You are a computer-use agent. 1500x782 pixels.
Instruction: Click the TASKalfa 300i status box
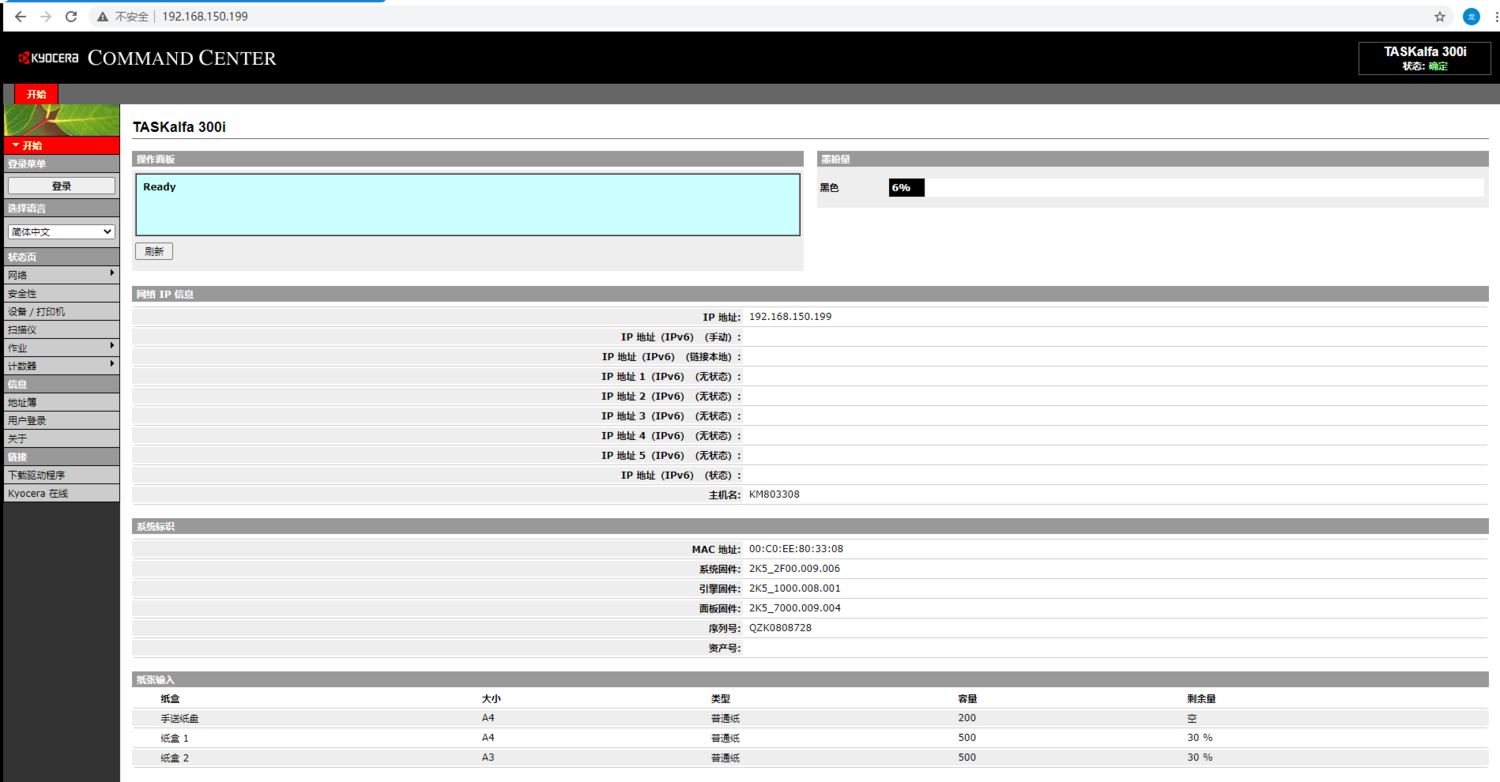1425,58
